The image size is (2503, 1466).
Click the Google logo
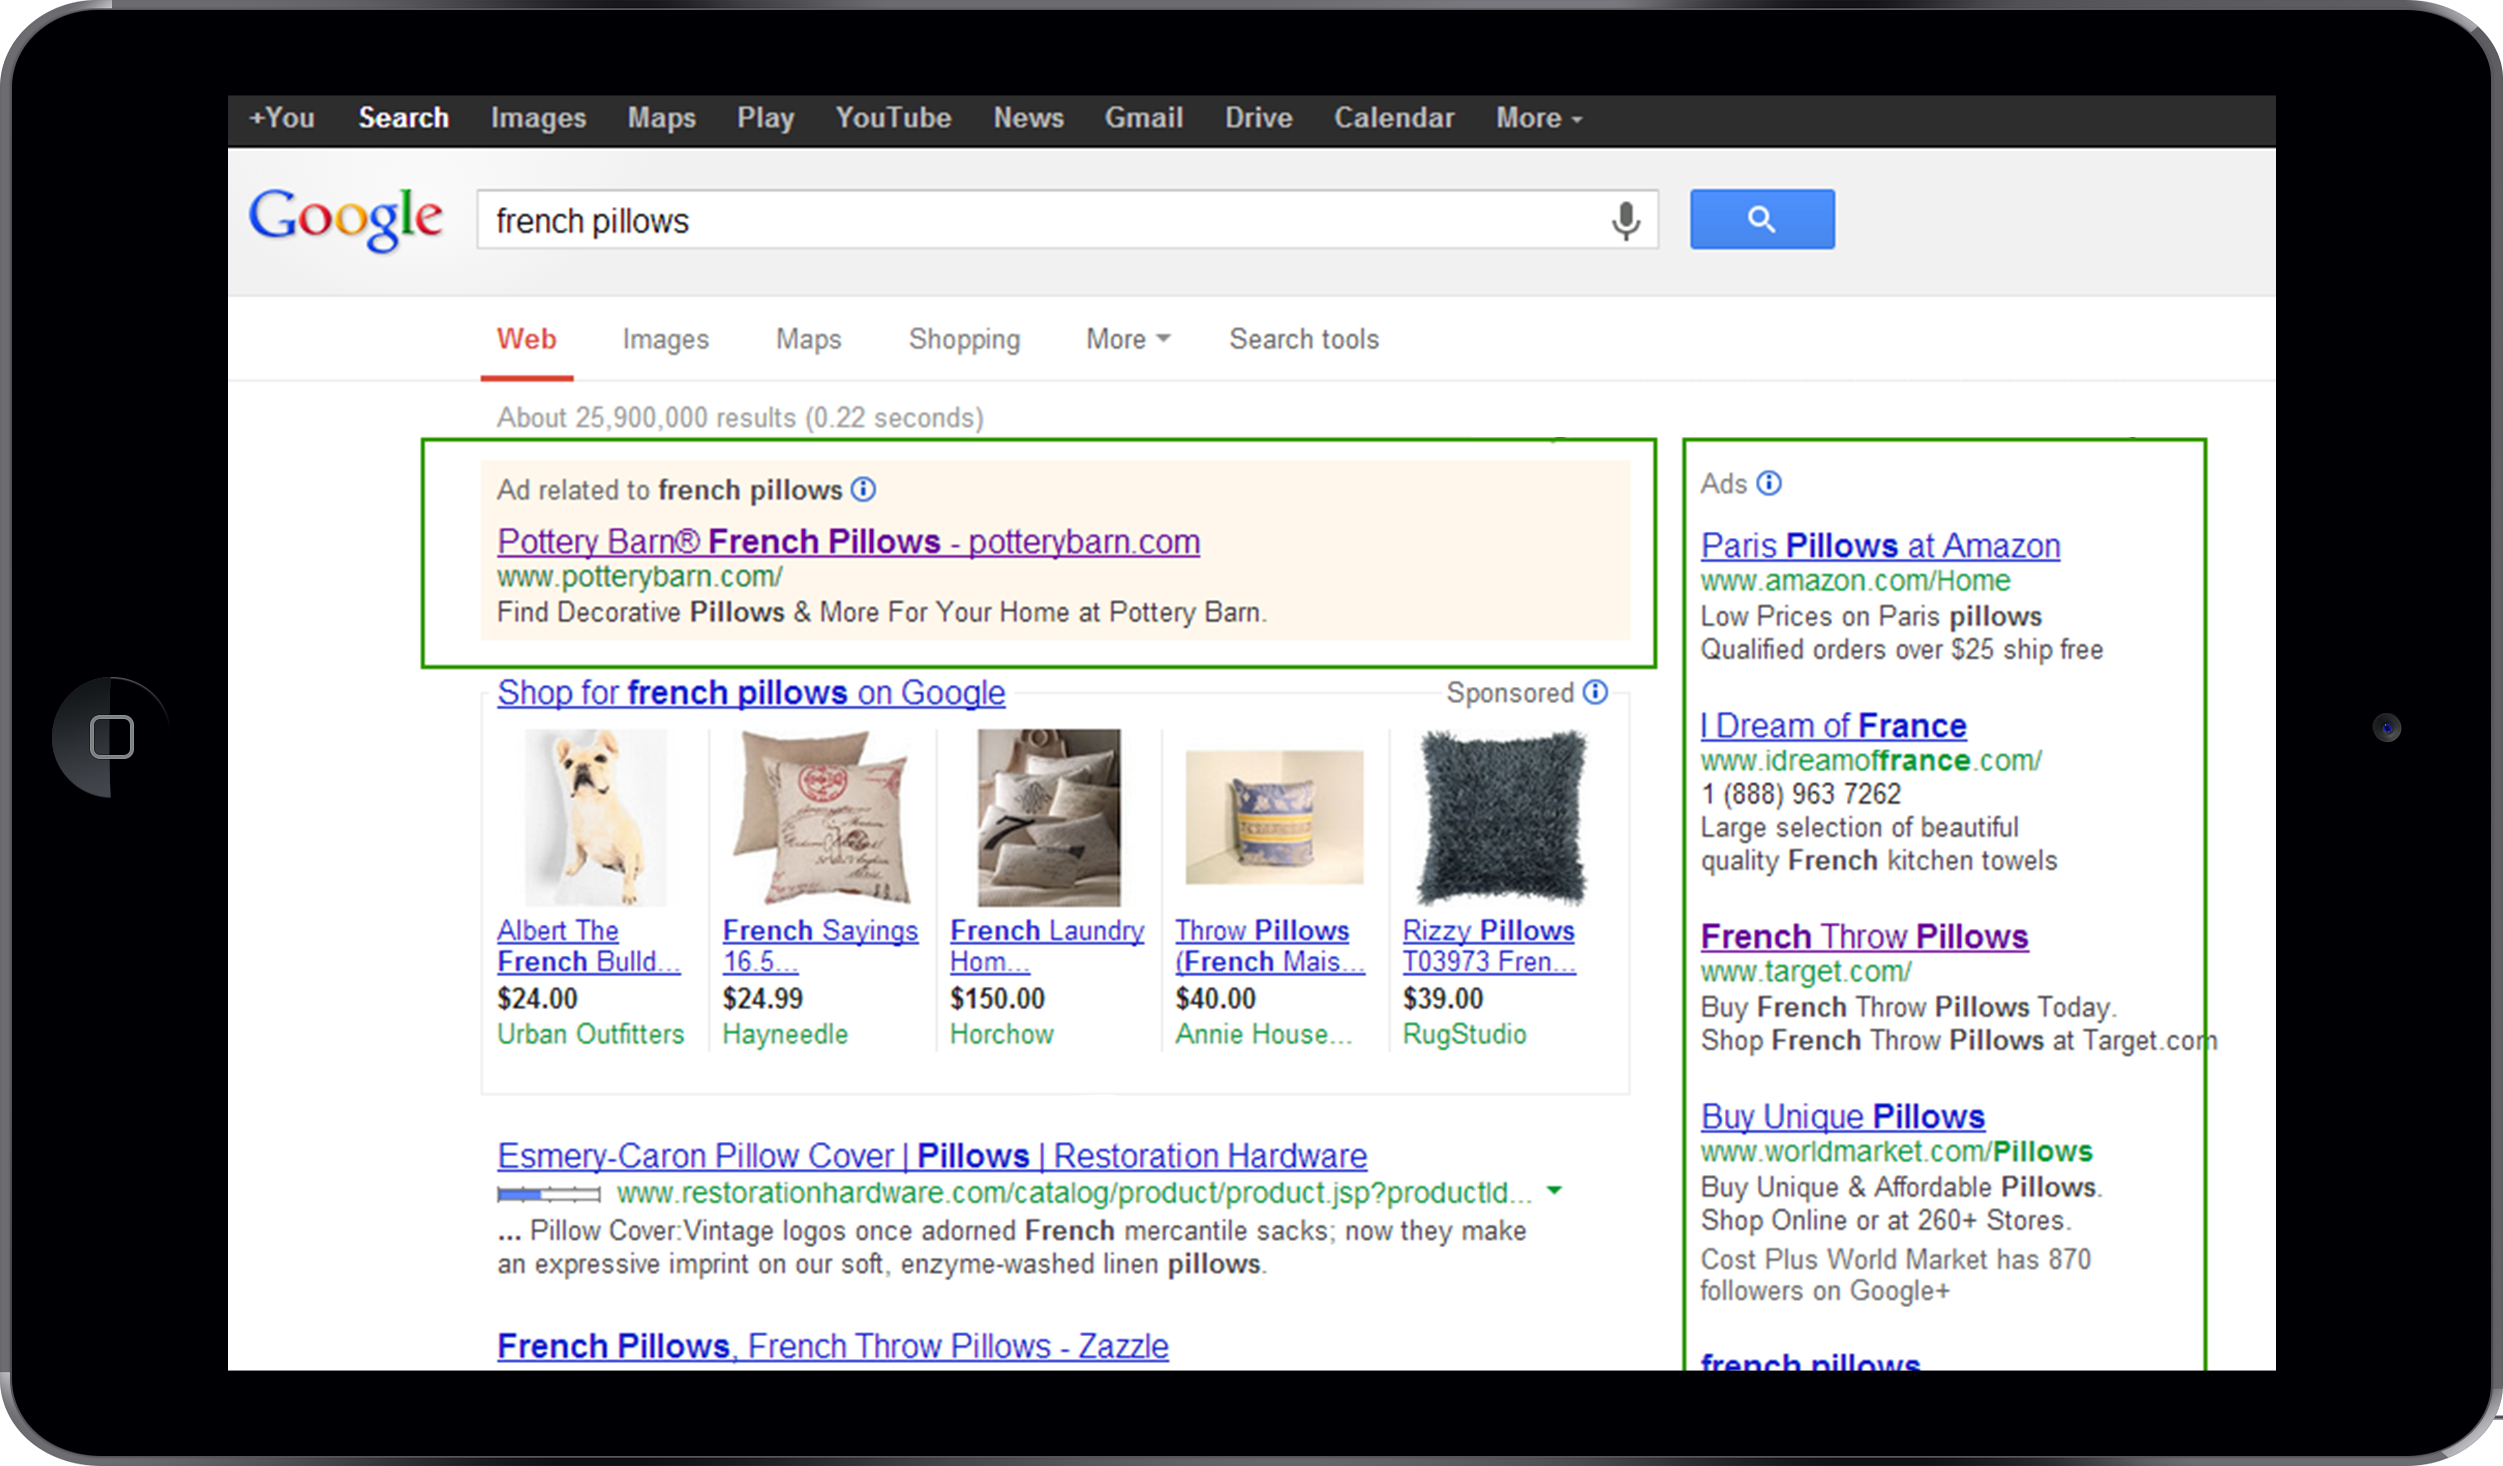click(346, 219)
